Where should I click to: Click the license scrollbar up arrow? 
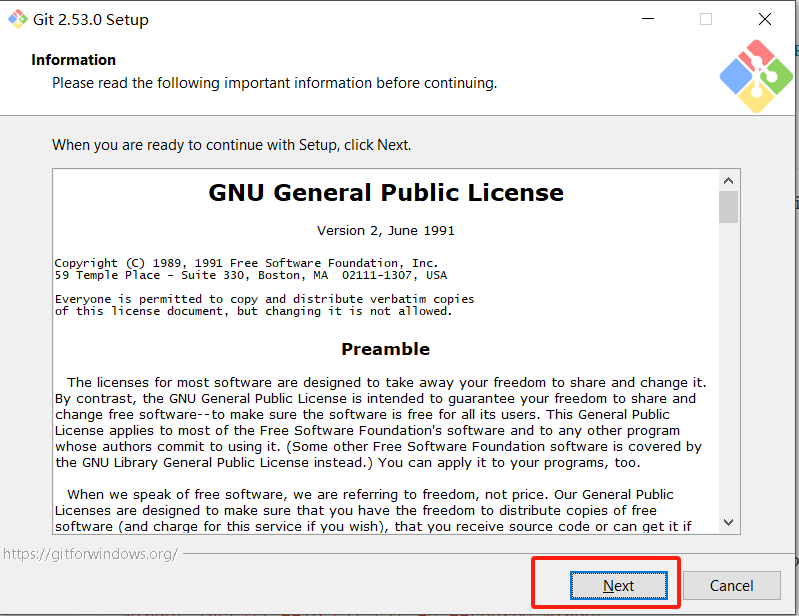pos(729,180)
